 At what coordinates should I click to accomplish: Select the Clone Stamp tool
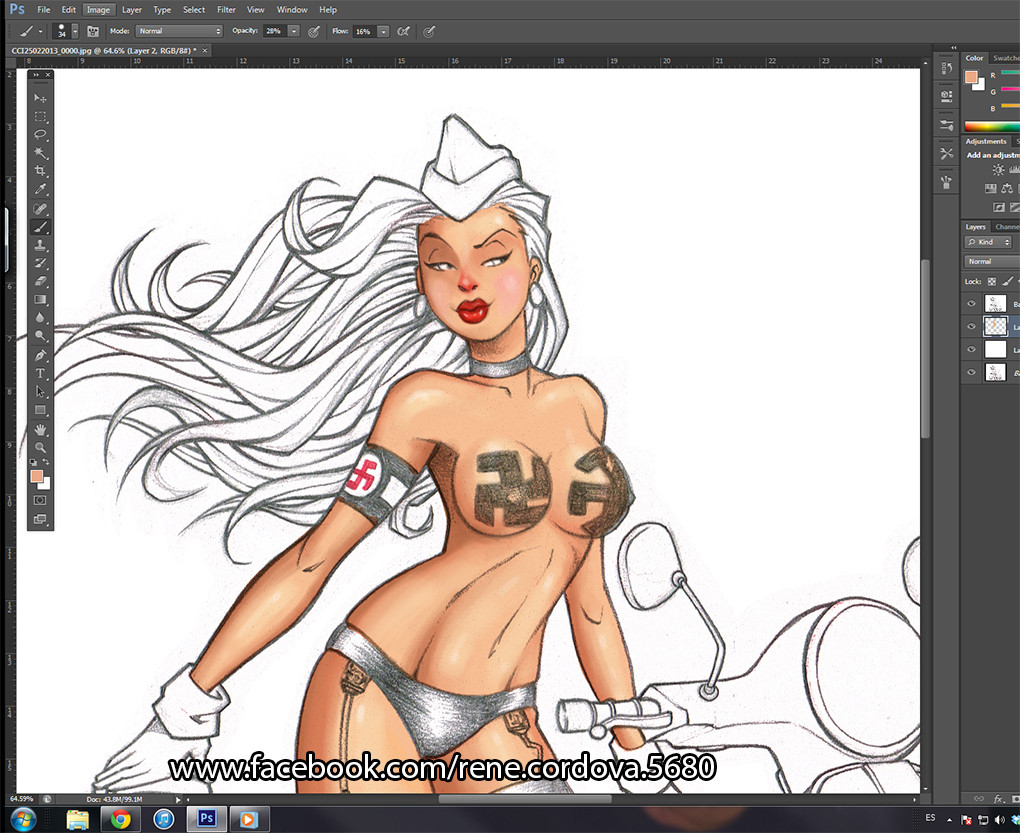(x=40, y=245)
